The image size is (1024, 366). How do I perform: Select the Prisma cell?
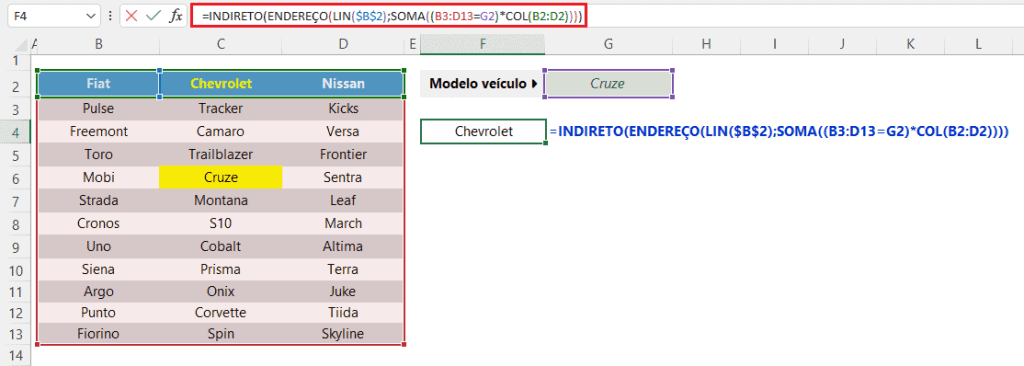tap(221, 269)
